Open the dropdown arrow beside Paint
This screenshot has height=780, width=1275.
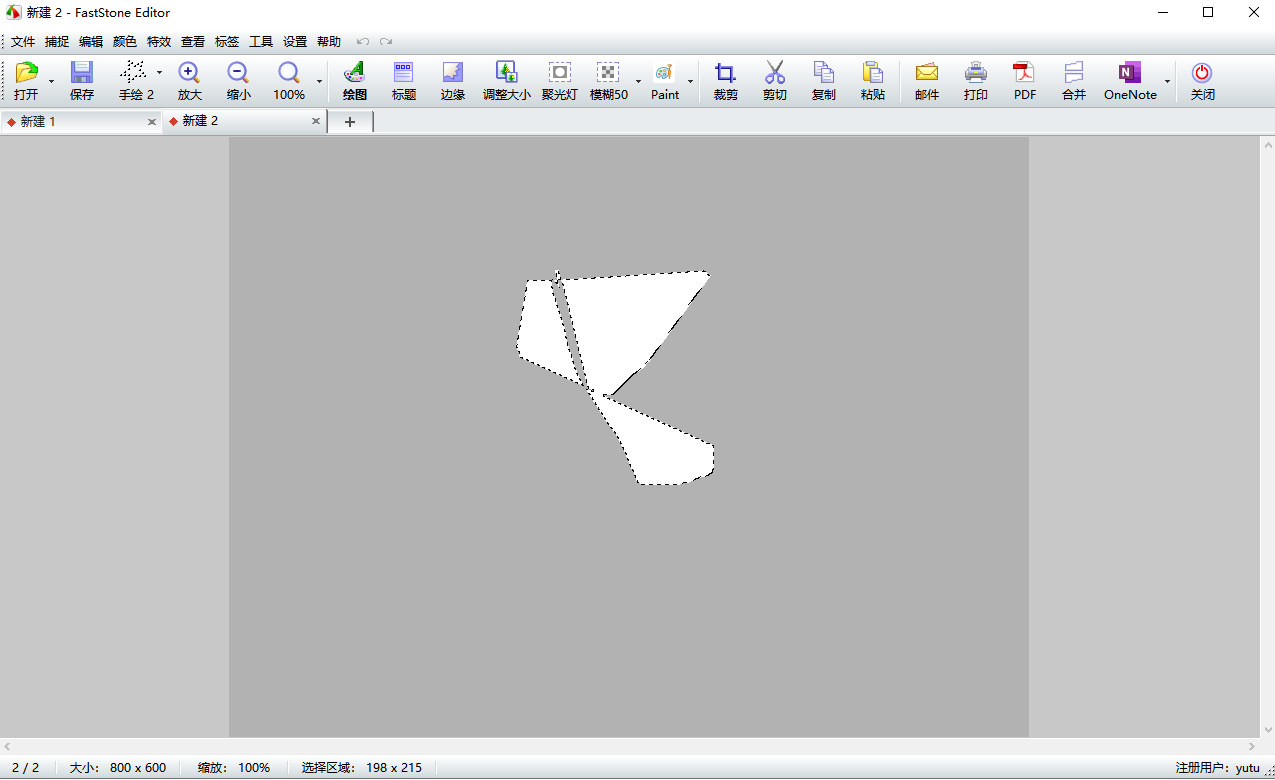[x=690, y=81]
